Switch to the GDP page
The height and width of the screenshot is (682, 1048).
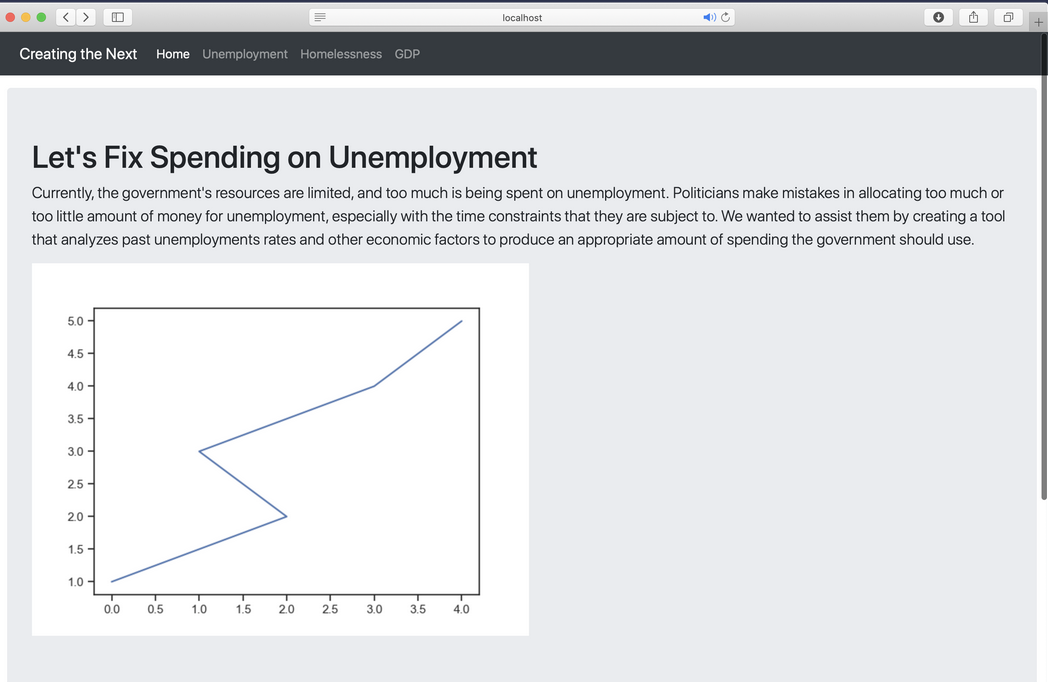[x=407, y=54]
